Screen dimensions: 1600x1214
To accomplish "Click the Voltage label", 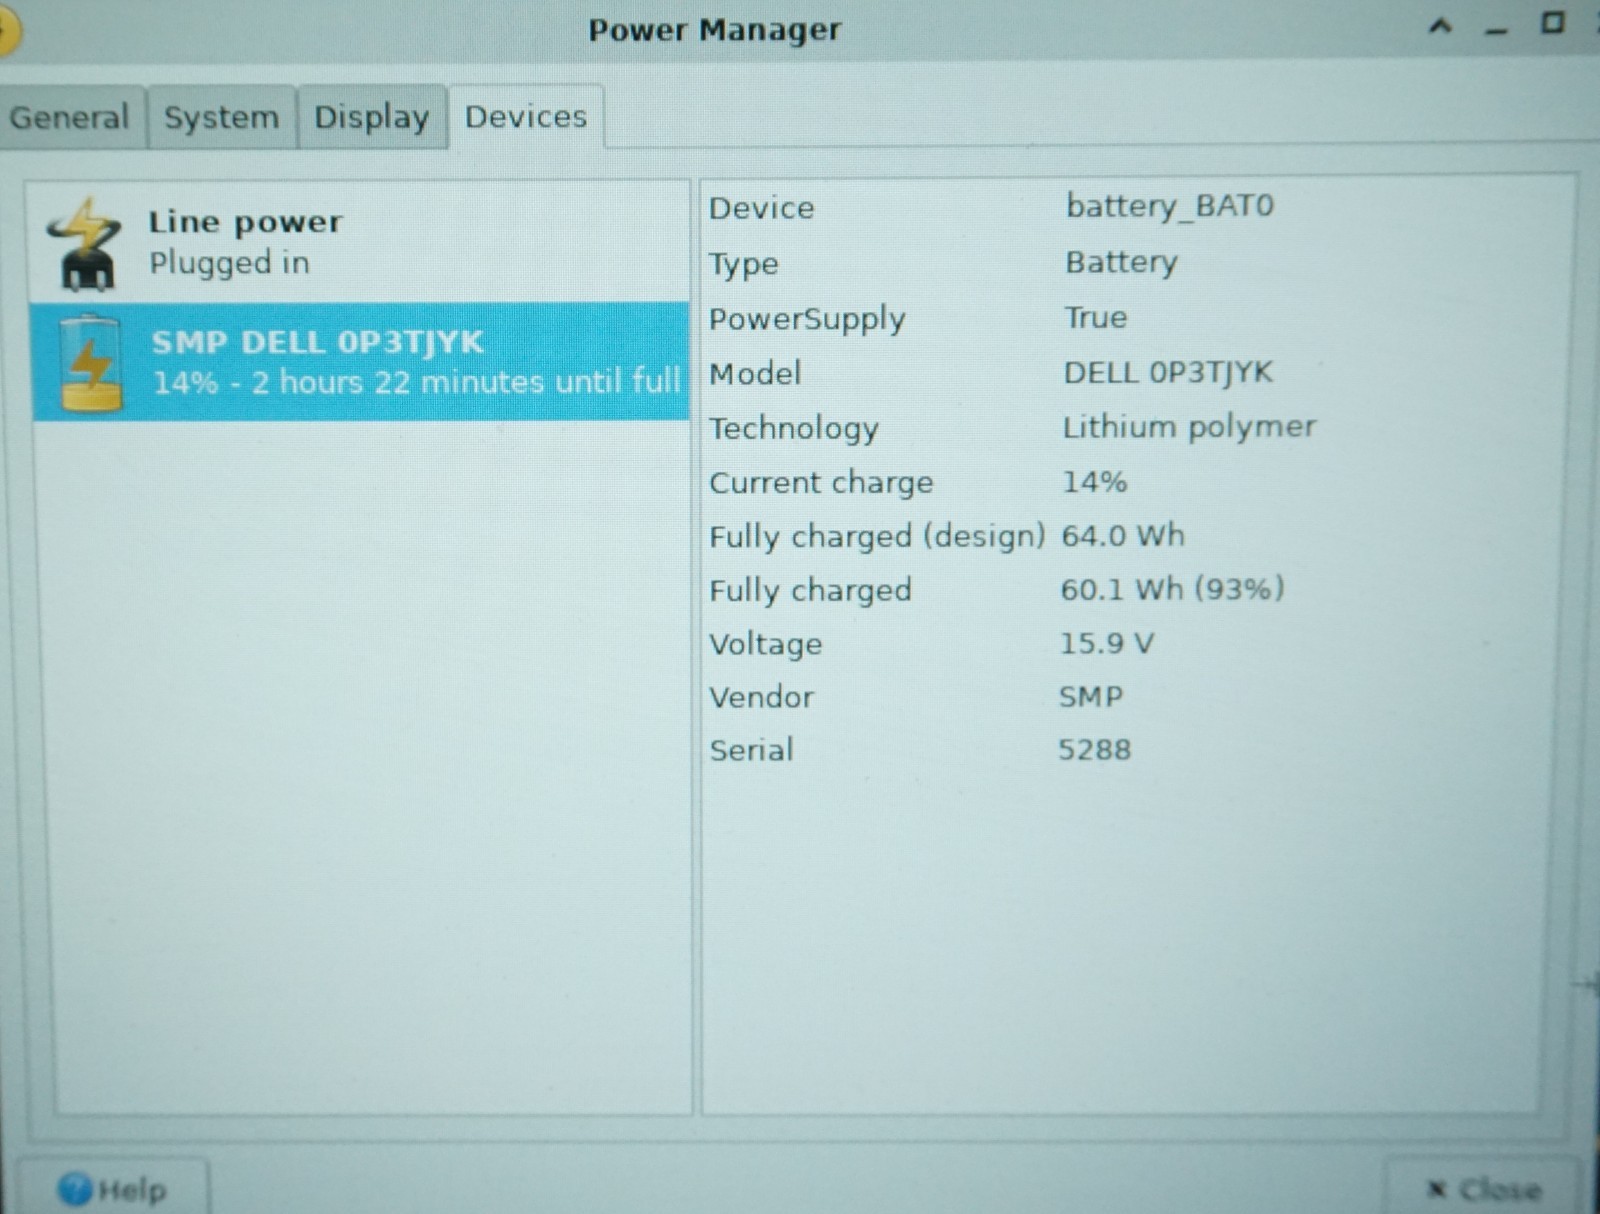I will (x=766, y=644).
